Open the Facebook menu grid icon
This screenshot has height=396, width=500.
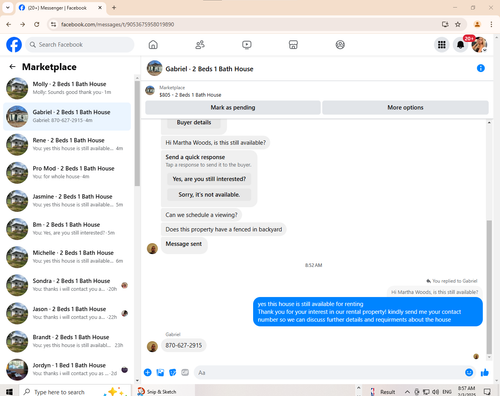442,45
